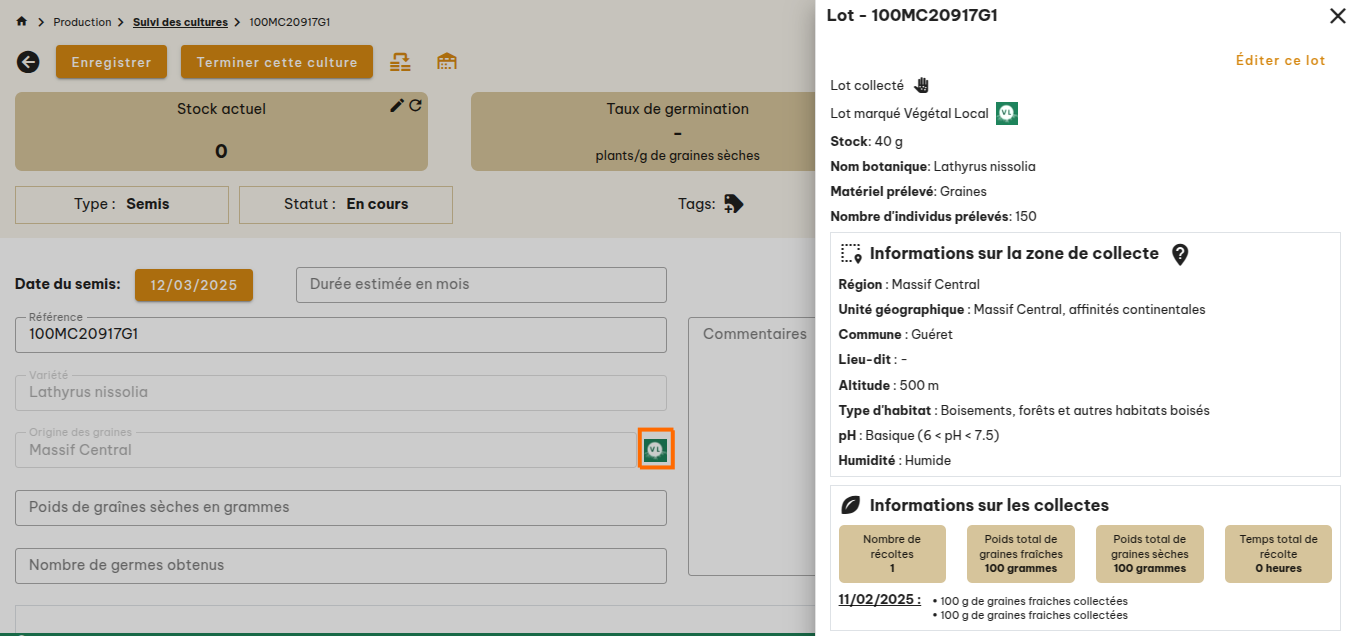This screenshot has width=1351, height=636.
Task: Click the stacked rows transfer icon
Action: [x=400, y=62]
